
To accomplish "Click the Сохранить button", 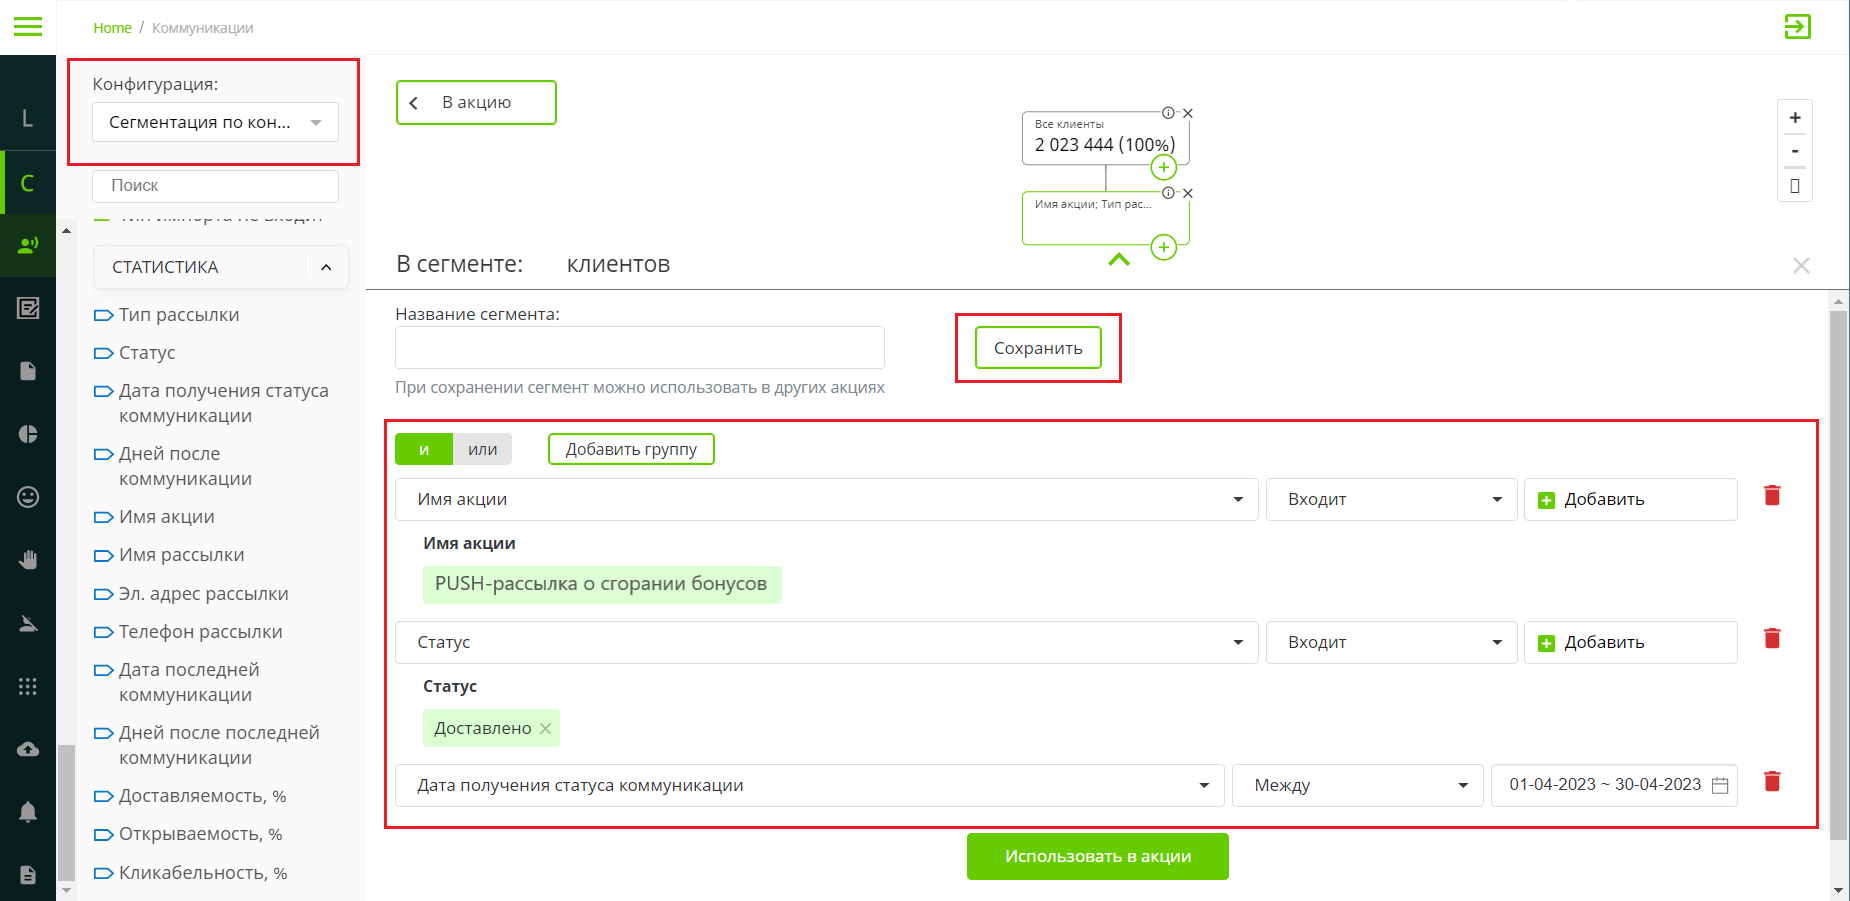I will [1038, 348].
